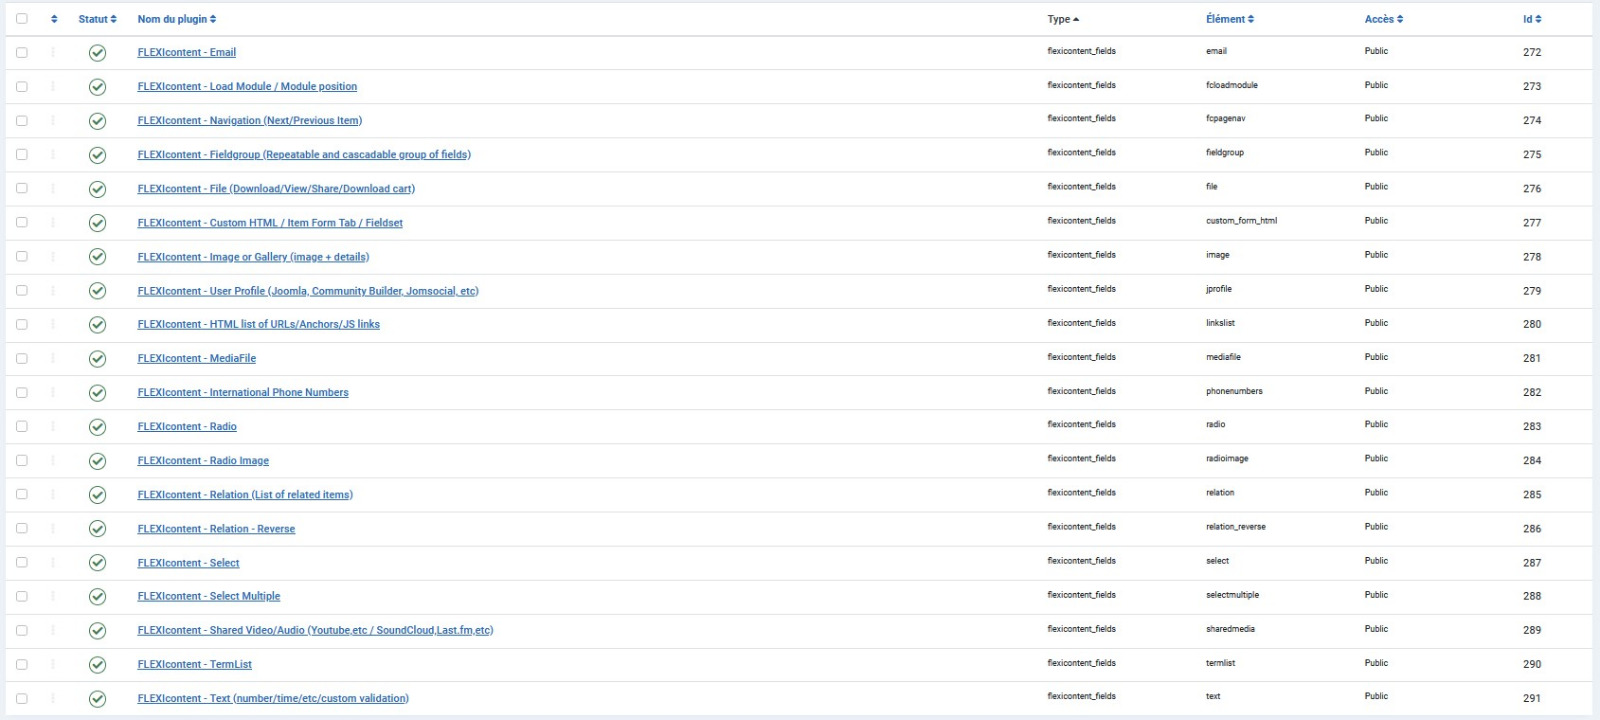Click the 'selectmultiple' element cell

(x=1233, y=595)
